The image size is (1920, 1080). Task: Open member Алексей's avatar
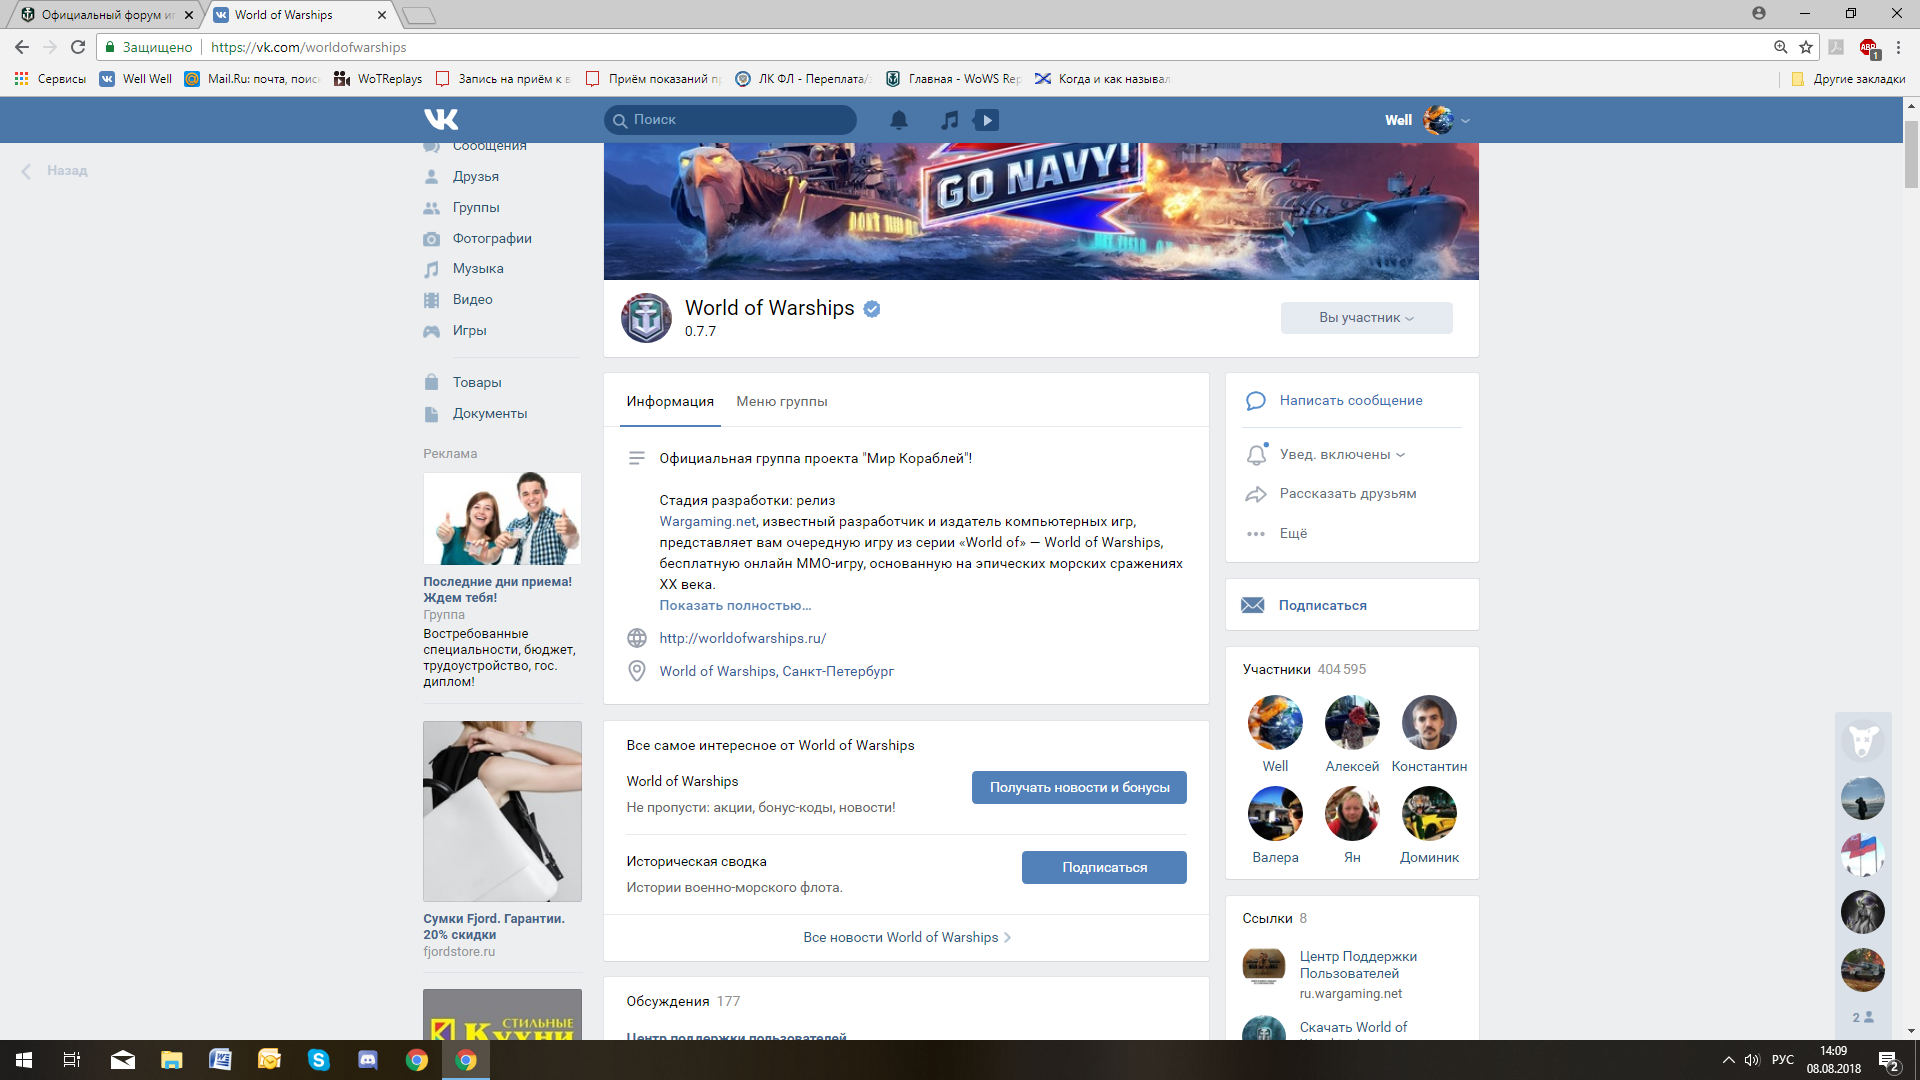pos(1352,723)
